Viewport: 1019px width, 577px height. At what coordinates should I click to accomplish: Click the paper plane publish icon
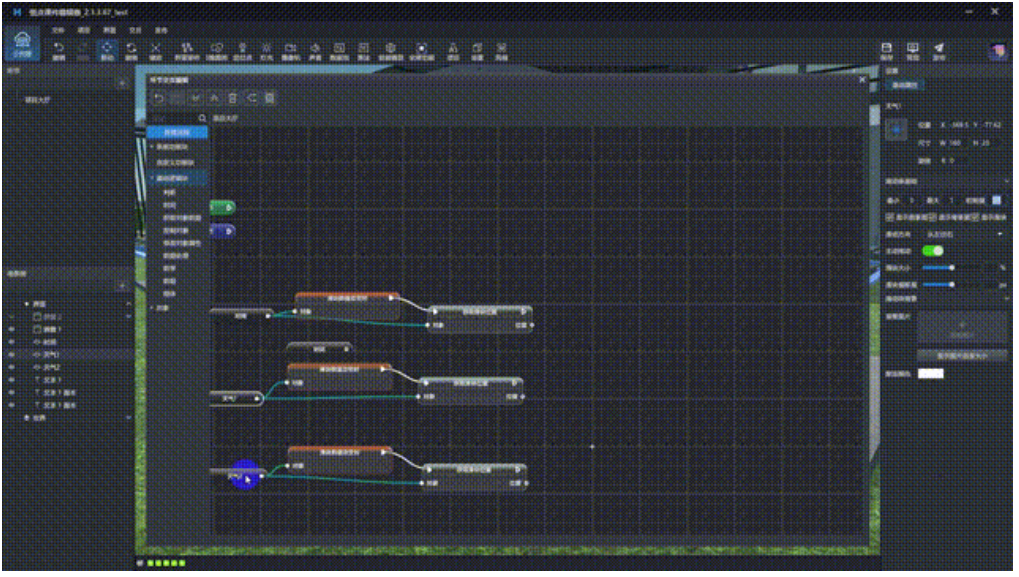[x=939, y=50]
